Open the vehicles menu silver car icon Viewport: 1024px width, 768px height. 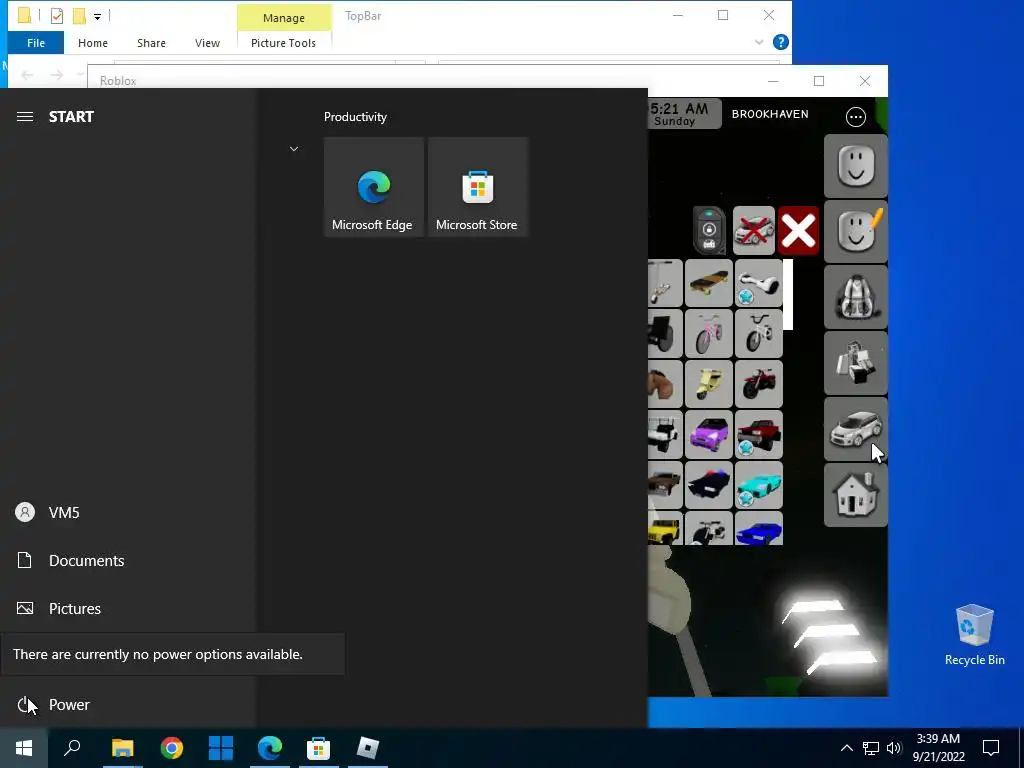pyautogui.click(x=856, y=429)
